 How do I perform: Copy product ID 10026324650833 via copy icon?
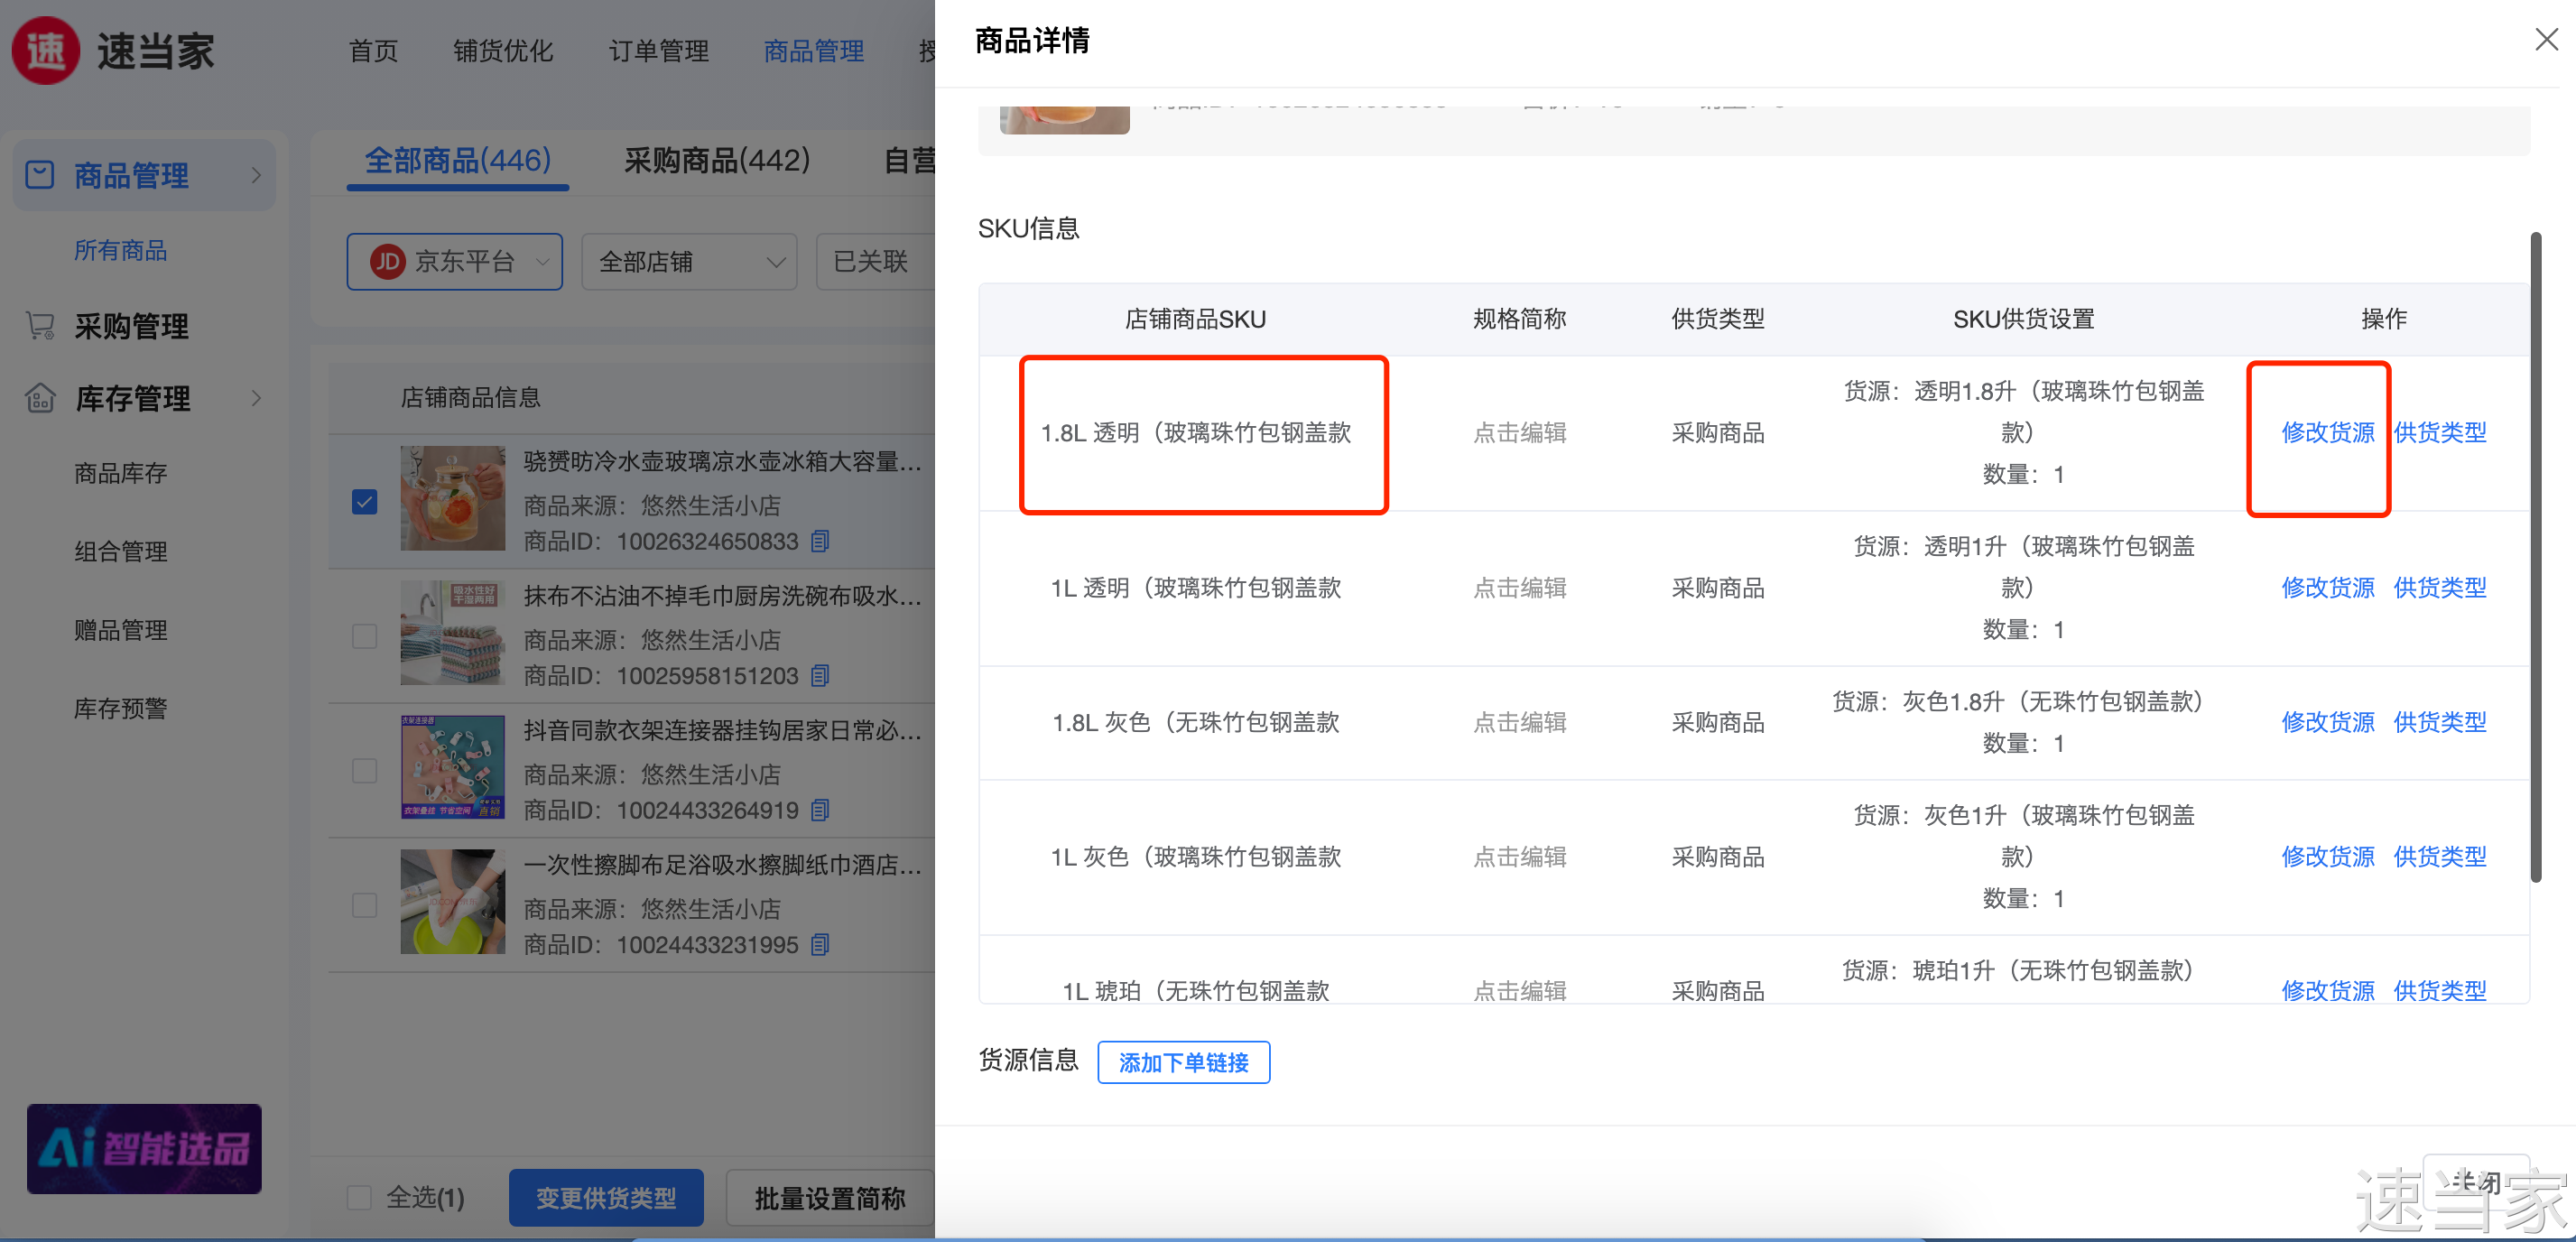coord(820,541)
